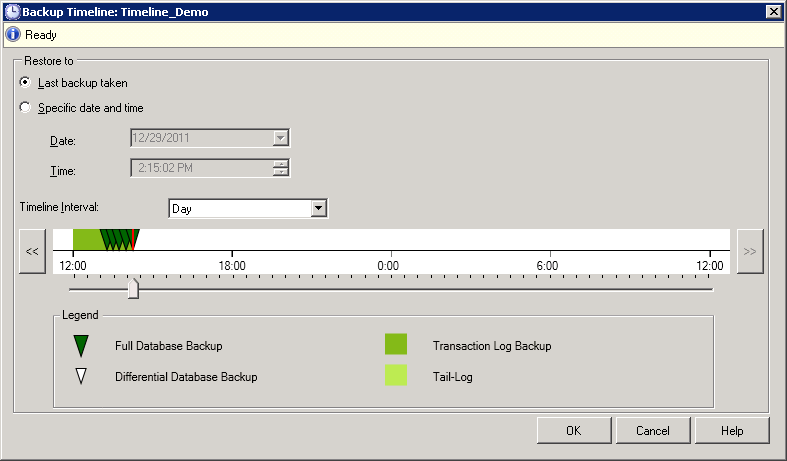Image resolution: width=787 pixels, height=461 pixels.
Task: Click the Time input field
Action: (201, 167)
